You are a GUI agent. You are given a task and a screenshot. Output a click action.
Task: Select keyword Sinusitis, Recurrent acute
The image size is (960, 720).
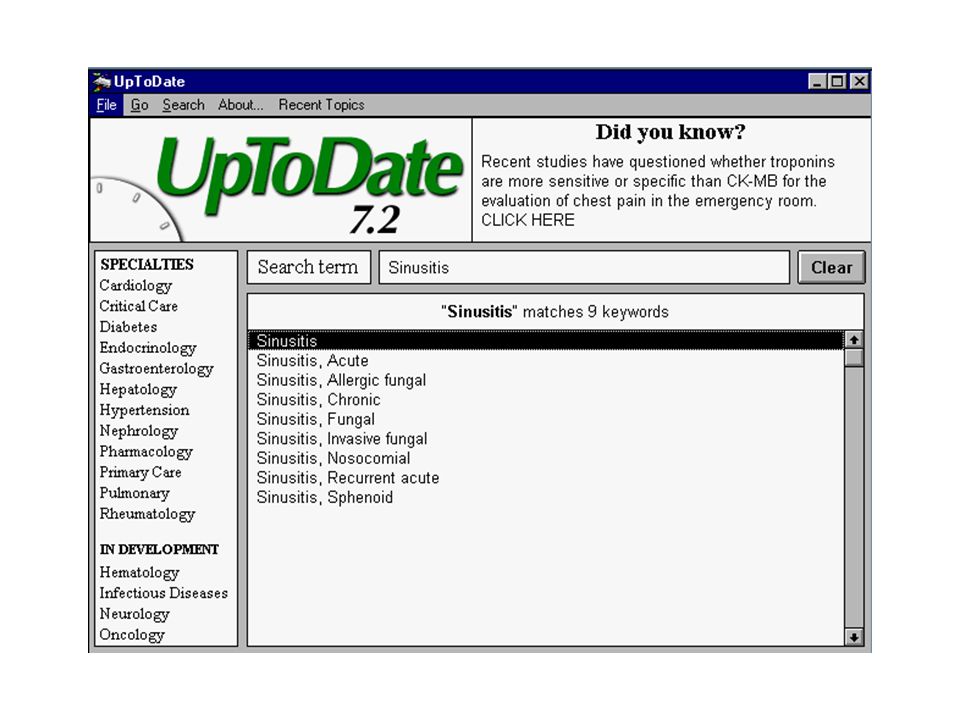[x=348, y=478]
